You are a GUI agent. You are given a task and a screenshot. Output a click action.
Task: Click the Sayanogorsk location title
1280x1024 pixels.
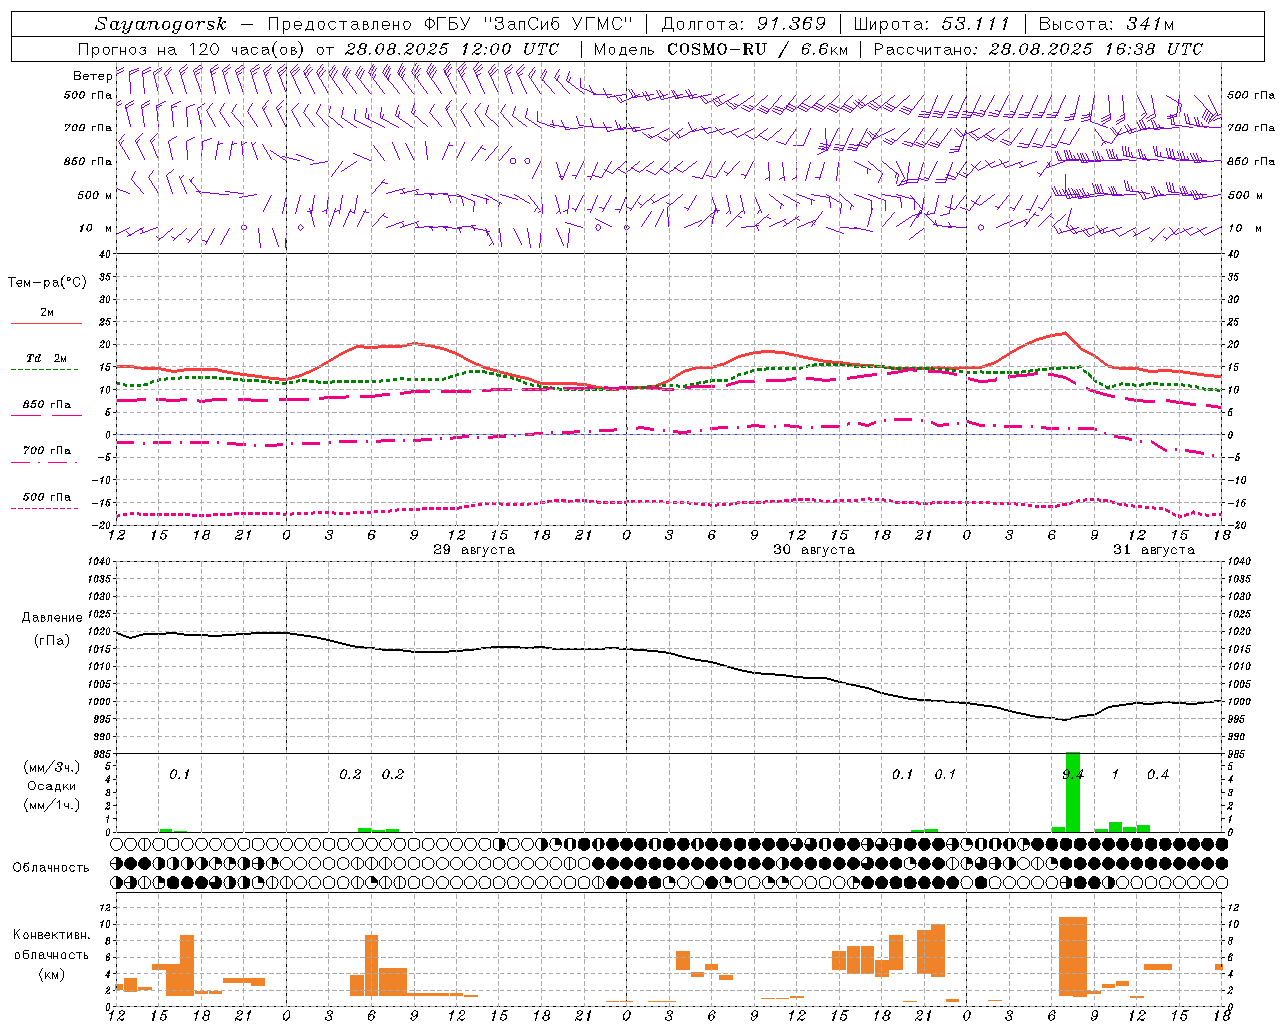[x=161, y=24]
